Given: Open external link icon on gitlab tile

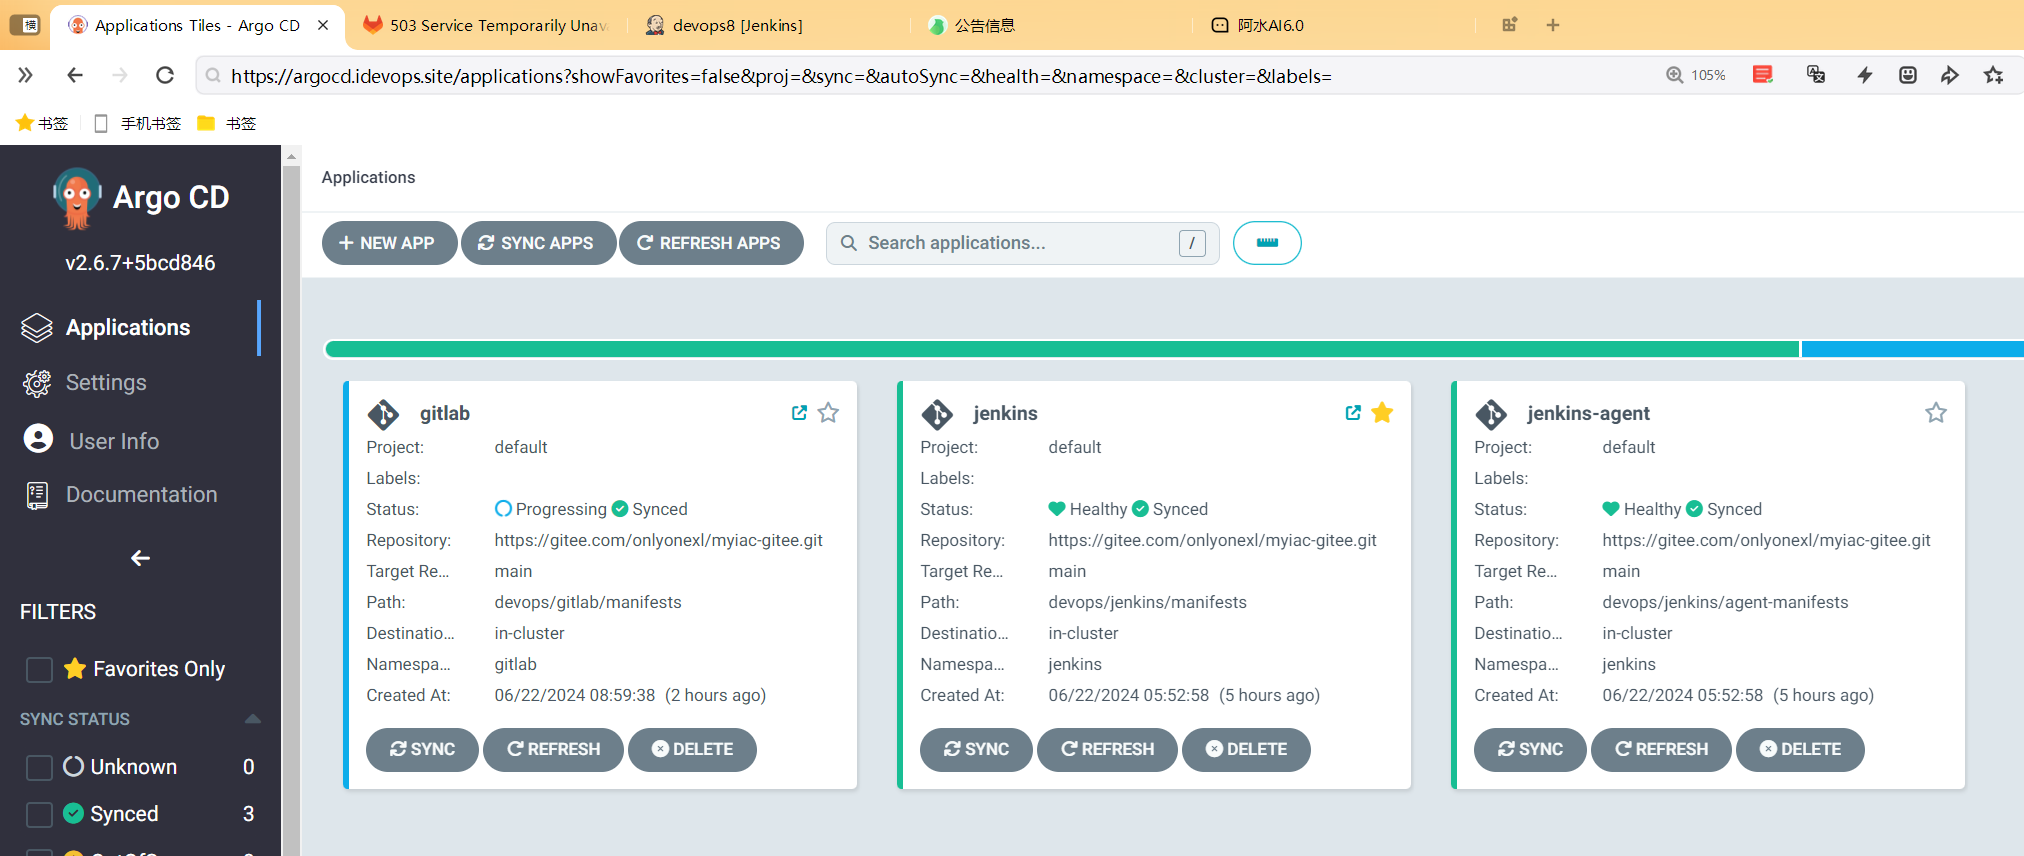Looking at the screenshot, I should [x=799, y=413].
